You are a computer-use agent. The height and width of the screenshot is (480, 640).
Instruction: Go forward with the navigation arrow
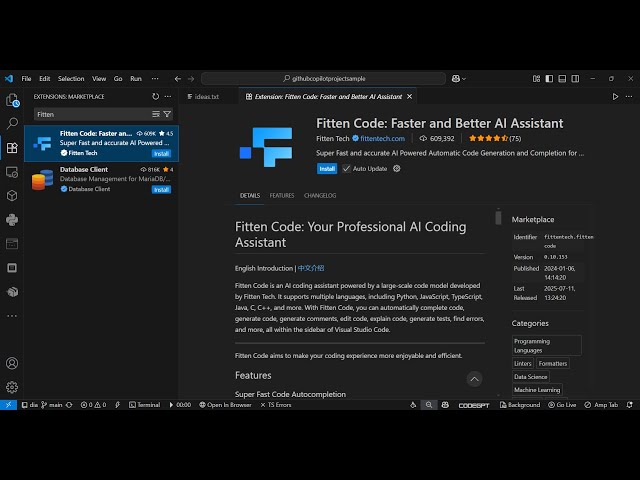coord(191,79)
